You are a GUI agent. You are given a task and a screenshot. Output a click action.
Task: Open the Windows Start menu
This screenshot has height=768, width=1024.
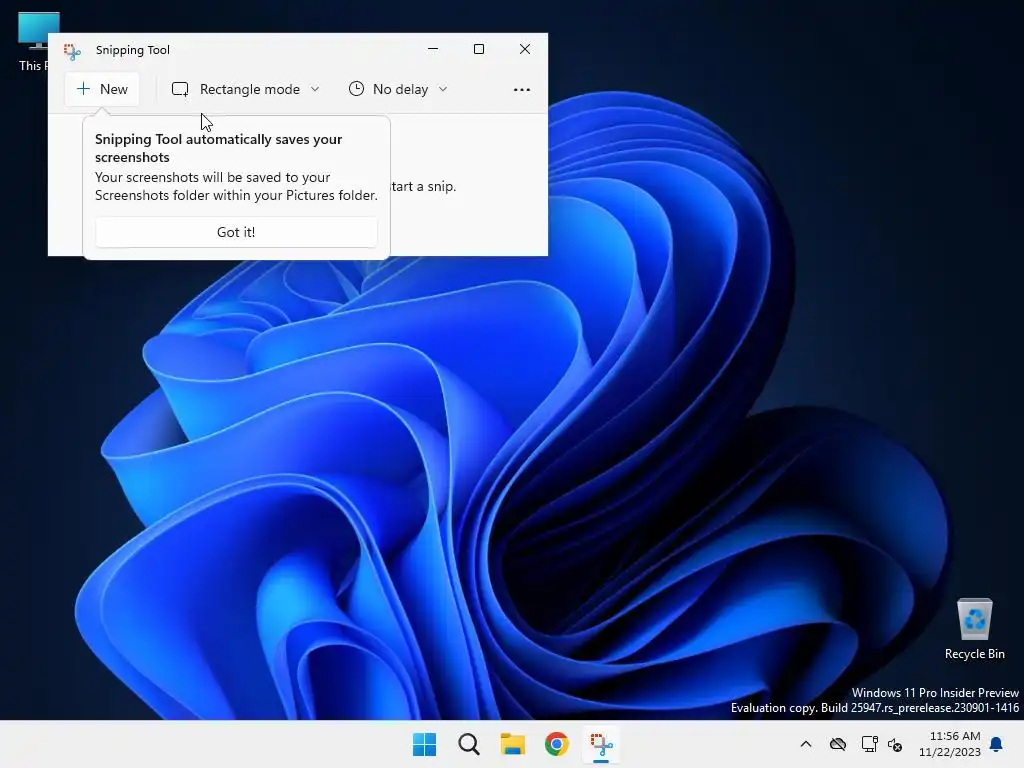pyautogui.click(x=424, y=744)
